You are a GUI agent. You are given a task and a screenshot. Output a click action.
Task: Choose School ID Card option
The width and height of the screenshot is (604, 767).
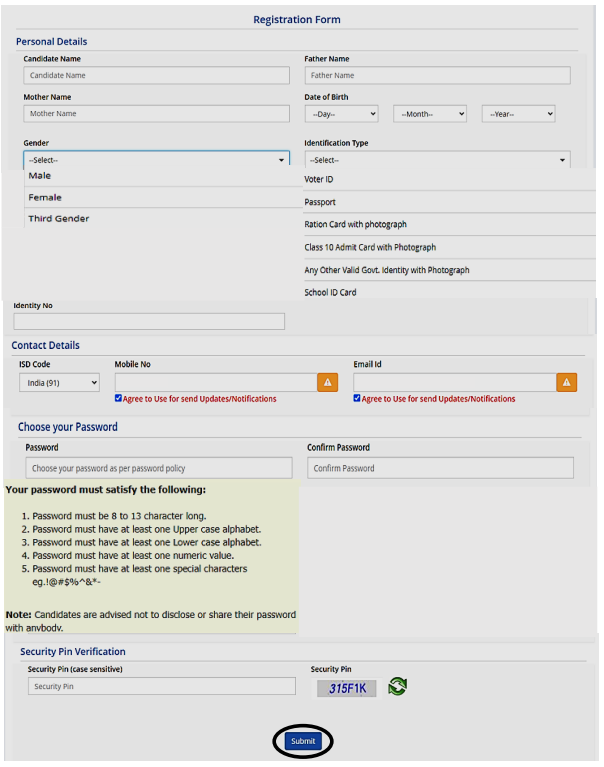coord(330,293)
